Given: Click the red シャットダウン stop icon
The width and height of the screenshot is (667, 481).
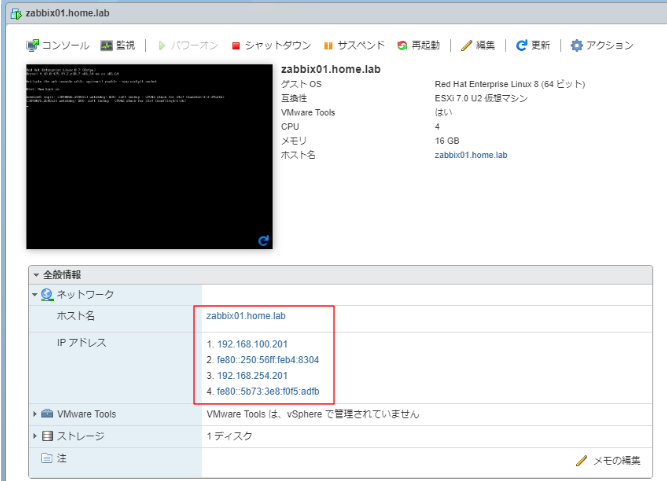Looking at the screenshot, I should pyautogui.click(x=236, y=46).
